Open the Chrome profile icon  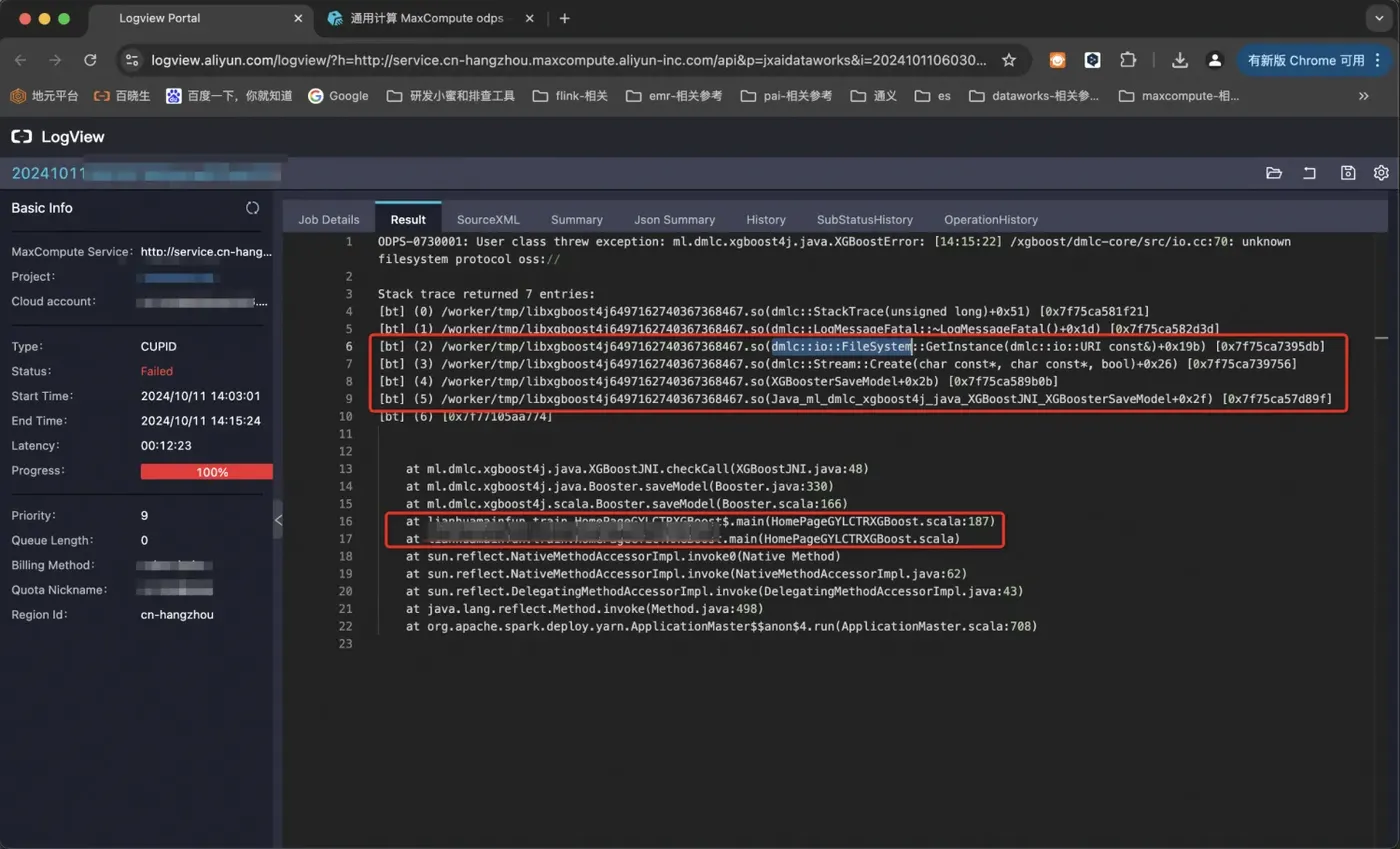pos(1215,60)
